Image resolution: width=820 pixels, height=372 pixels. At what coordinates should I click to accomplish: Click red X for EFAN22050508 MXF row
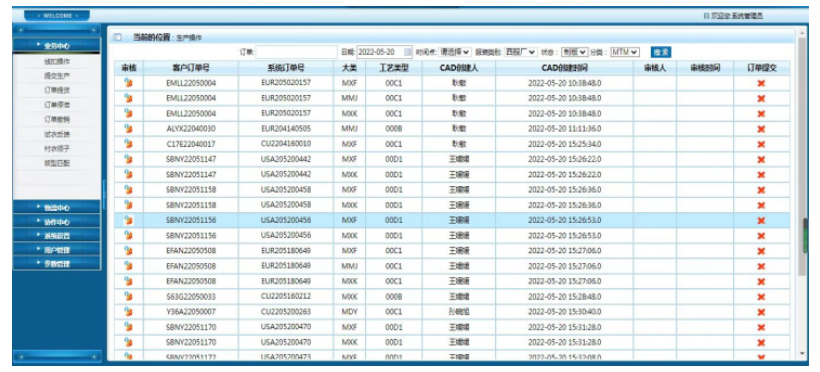click(x=761, y=251)
